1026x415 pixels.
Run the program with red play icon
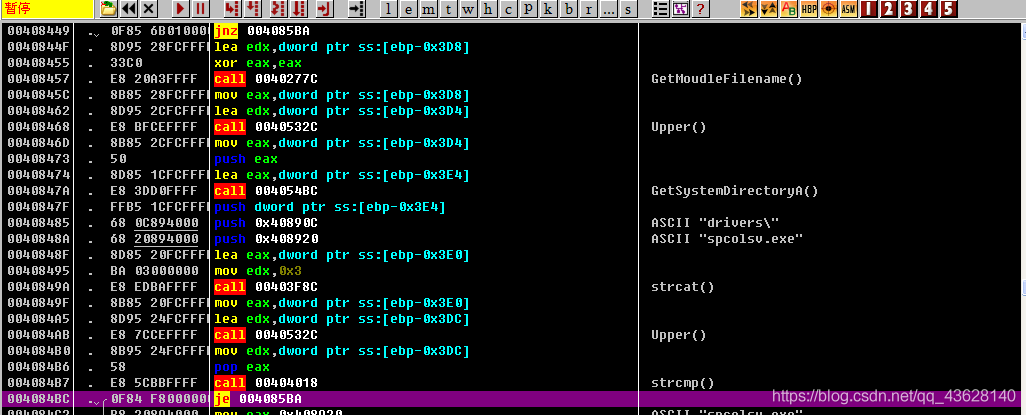180,9
